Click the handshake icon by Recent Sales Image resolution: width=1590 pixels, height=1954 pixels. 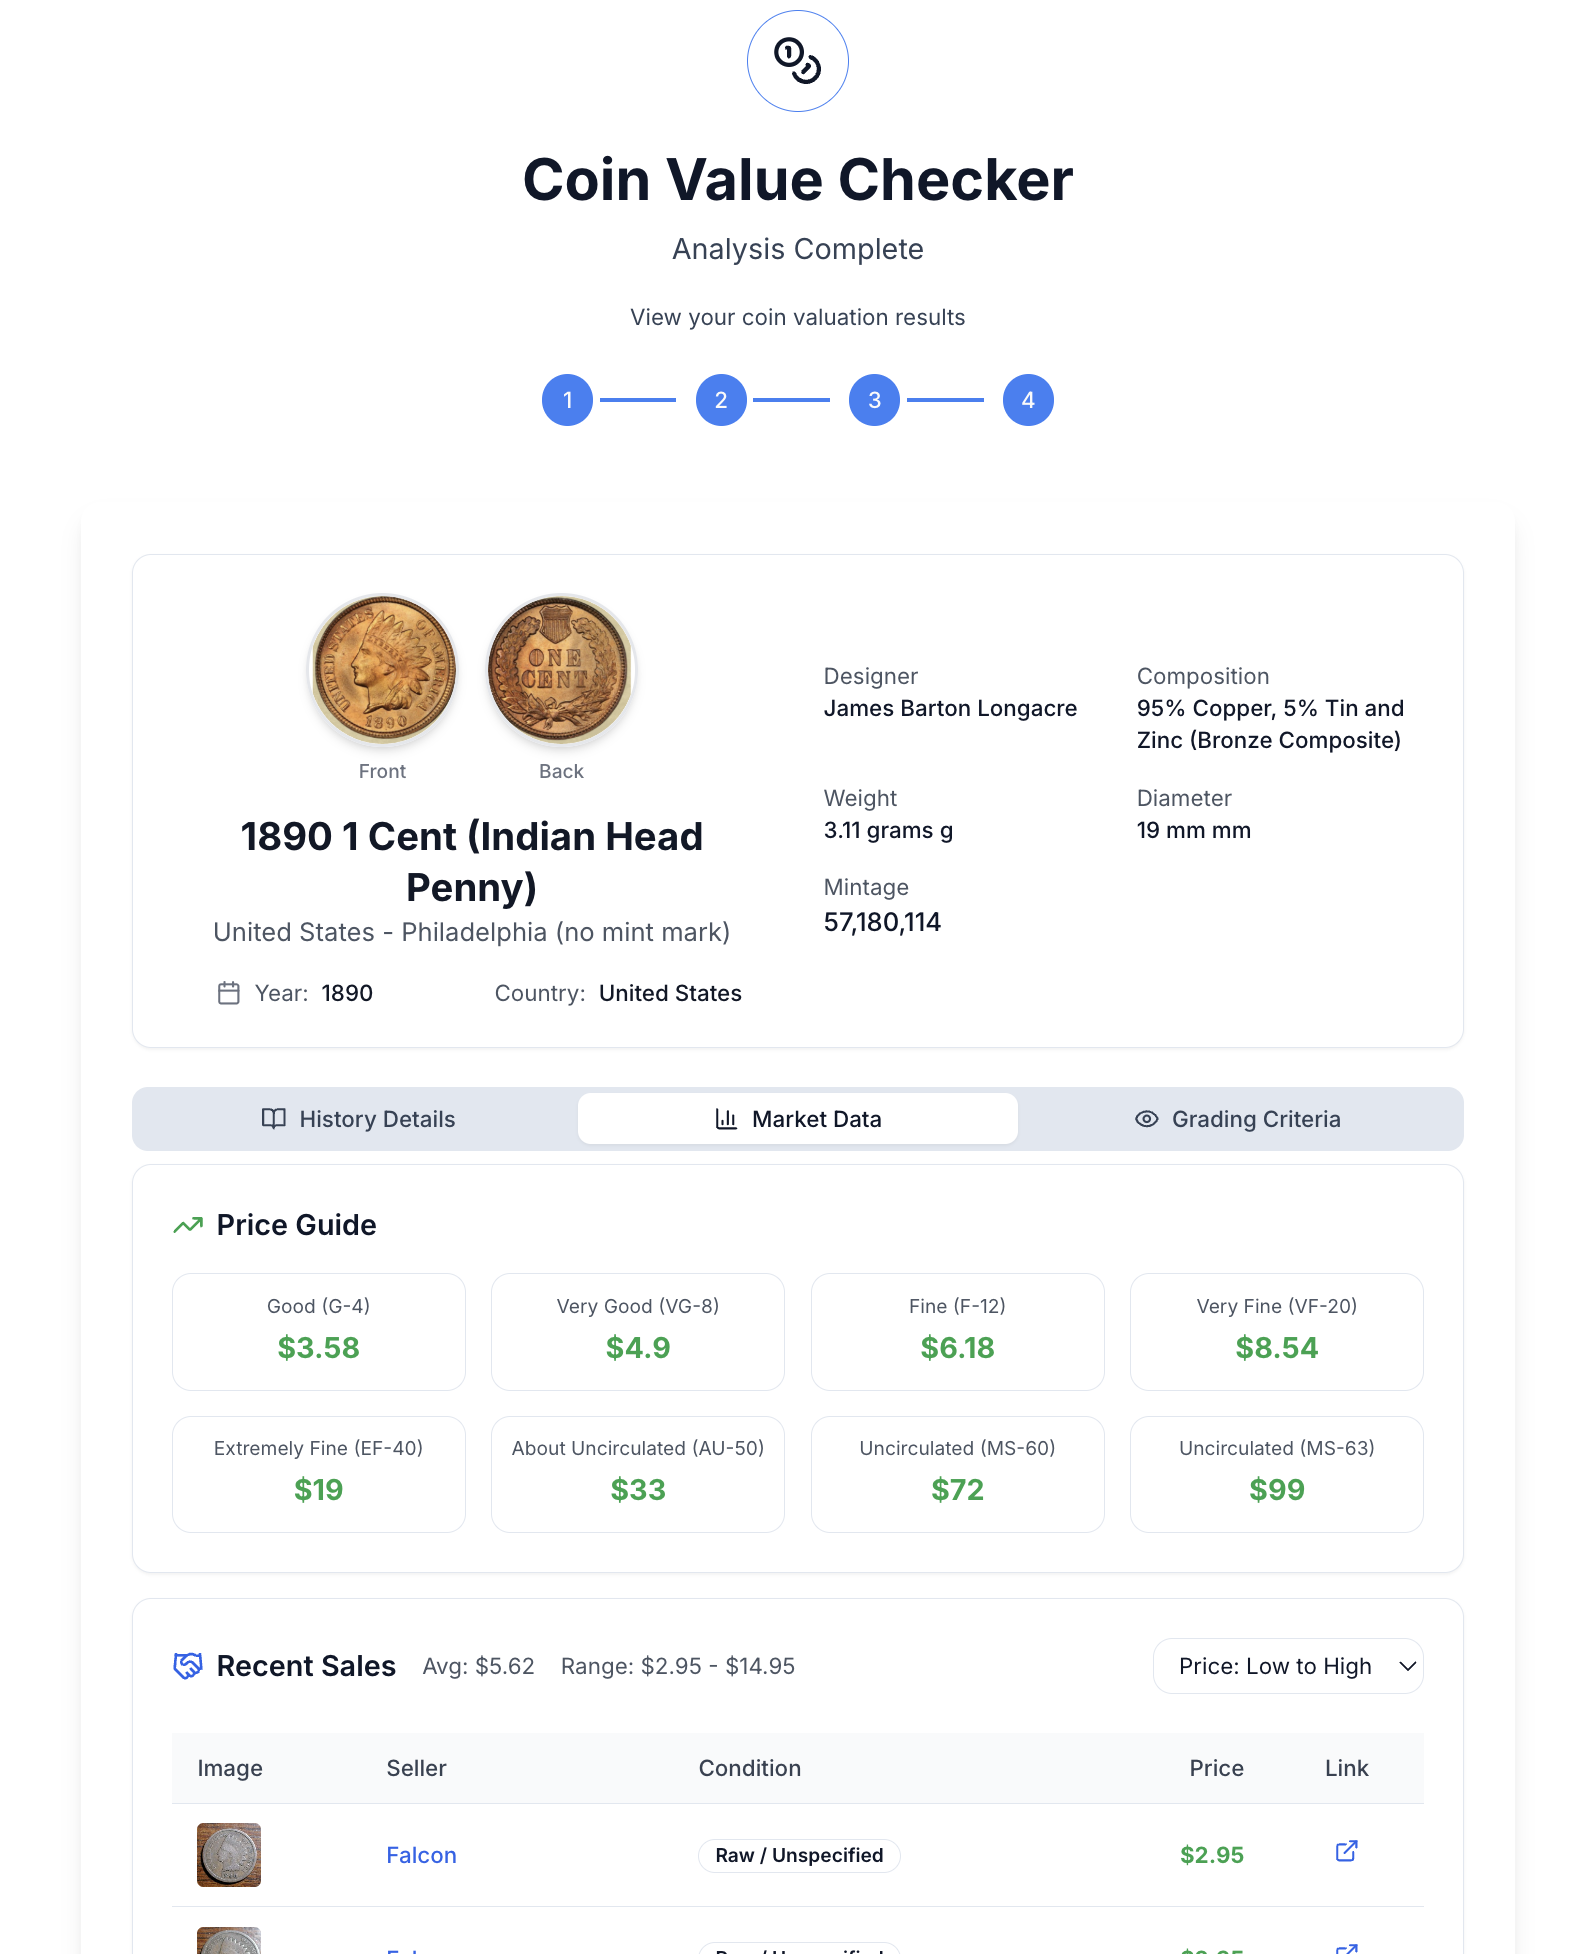(x=188, y=1666)
